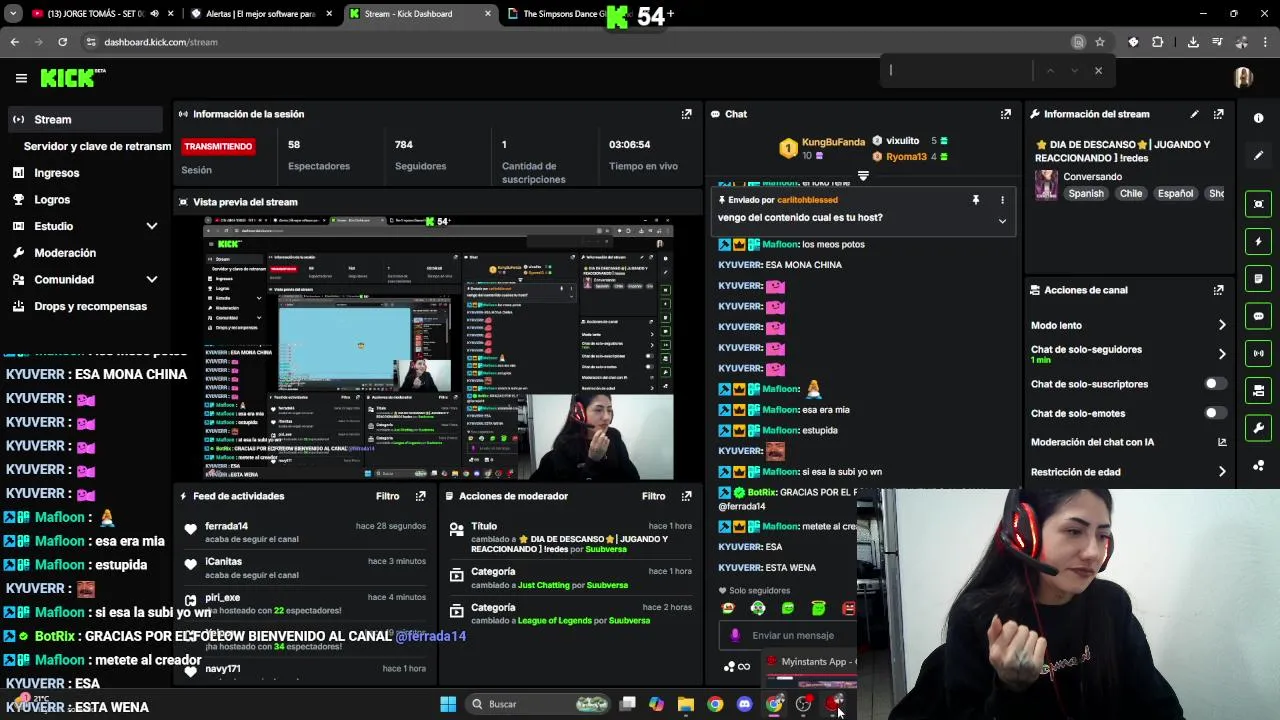1280x720 pixels.
Task: Toggle the notes panel icon in right rail
Action: 1258,278
